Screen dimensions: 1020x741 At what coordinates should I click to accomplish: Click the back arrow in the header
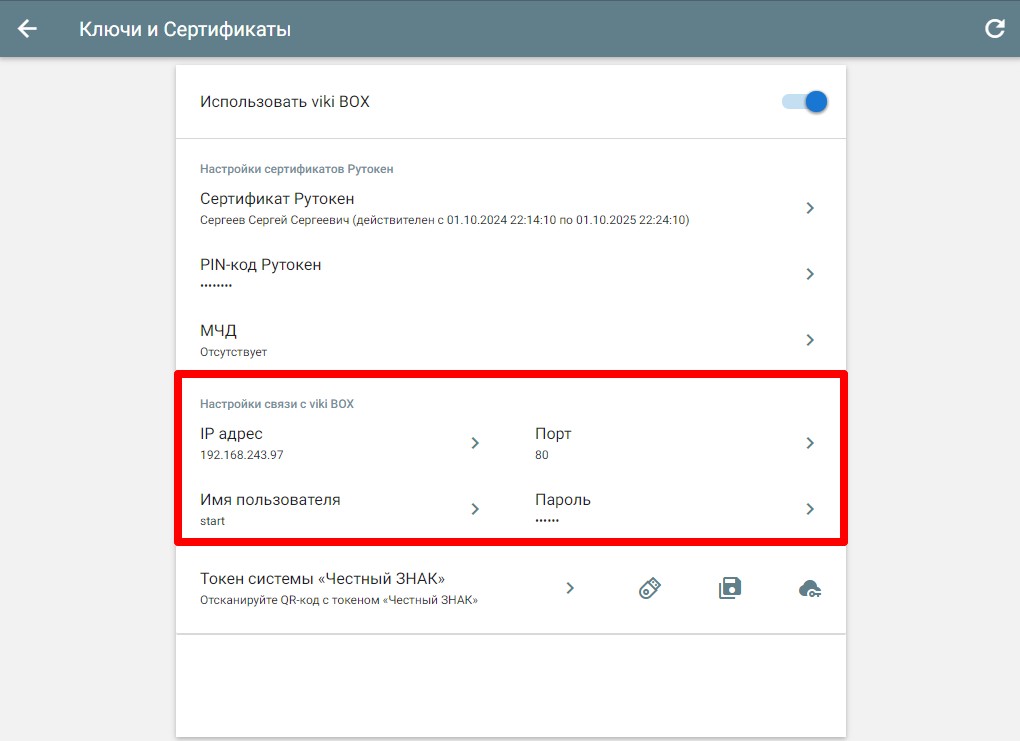tap(27, 29)
